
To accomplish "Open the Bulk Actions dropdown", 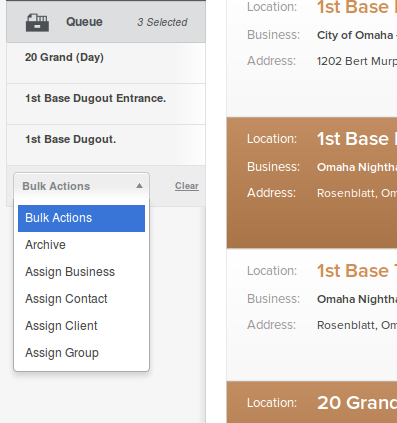I will tap(81, 186).
